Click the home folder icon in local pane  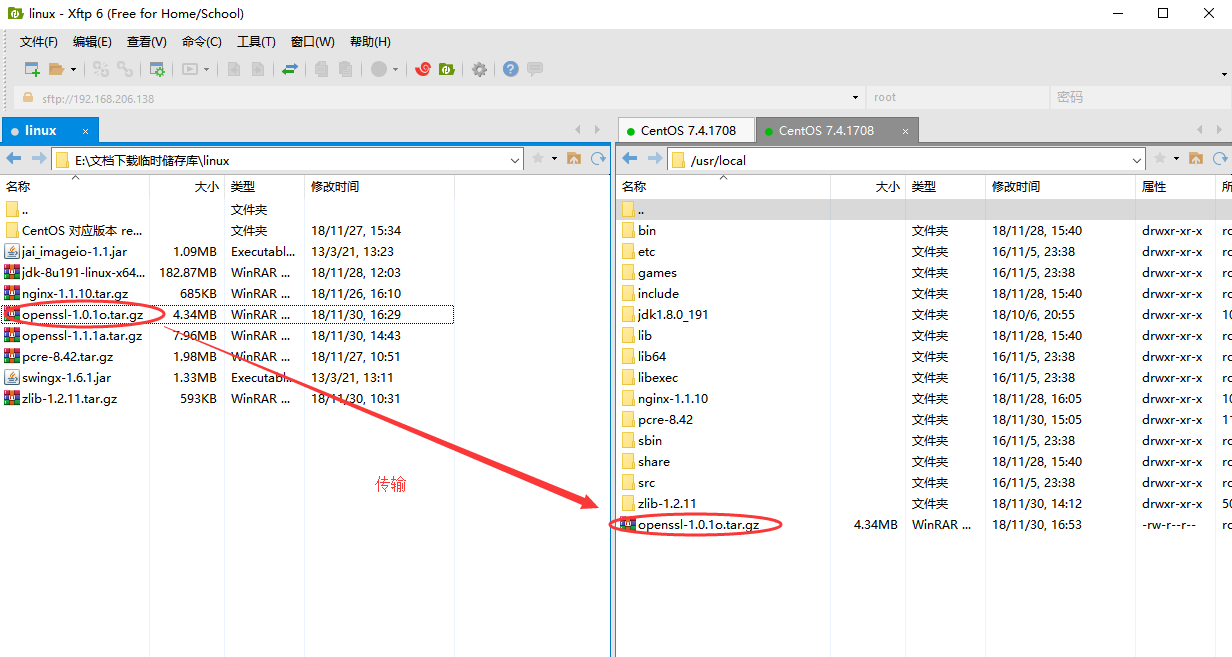click(574, 159)
